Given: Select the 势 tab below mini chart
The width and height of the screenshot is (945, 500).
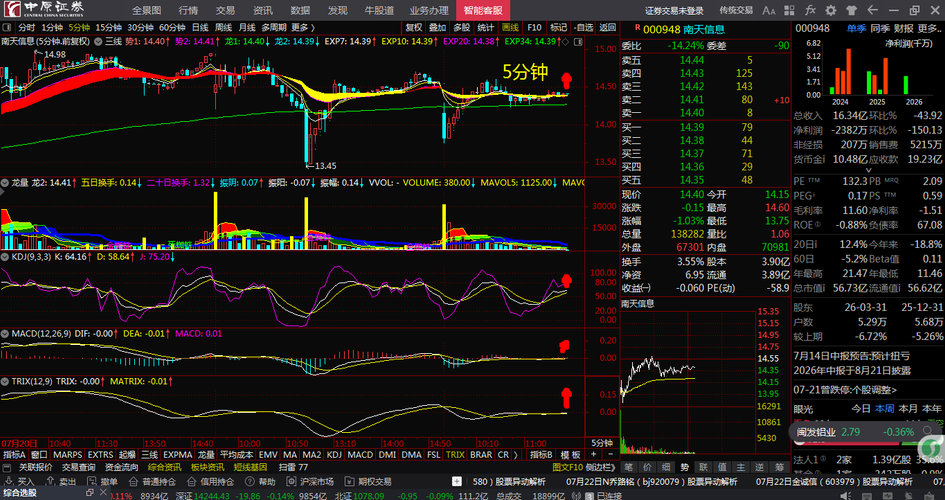Looking at the screenshot, I should click(685, 467).
